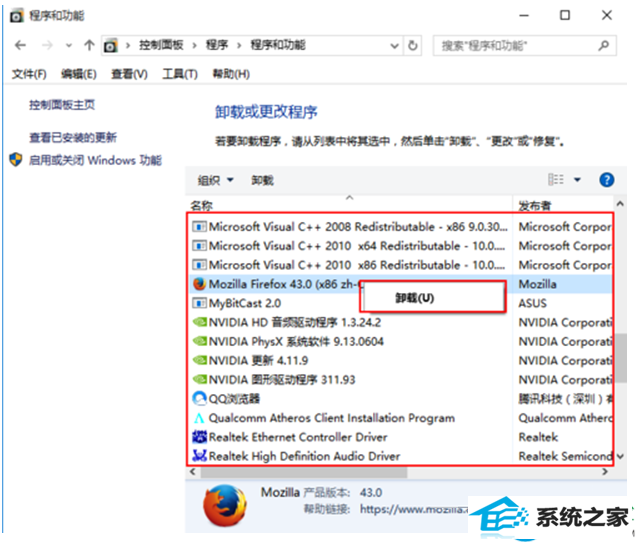Open the 控制面板主页 link
This screenshot has height=544, width=637.
[x=62, y=105]
